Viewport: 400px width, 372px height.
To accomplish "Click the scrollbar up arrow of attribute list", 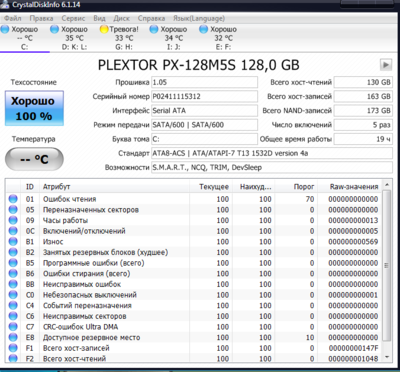I will 386,184.
